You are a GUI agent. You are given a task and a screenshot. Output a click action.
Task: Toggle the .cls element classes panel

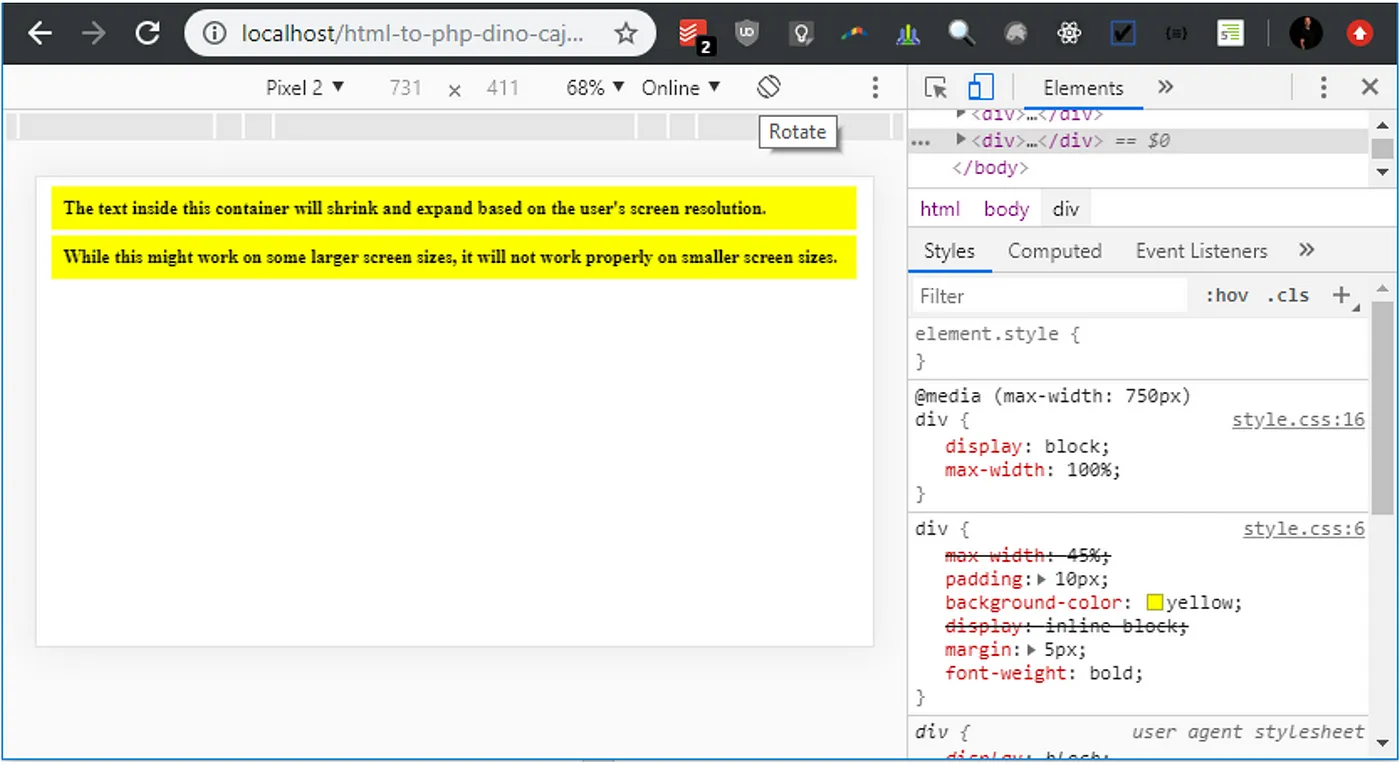coord(1287,295)
